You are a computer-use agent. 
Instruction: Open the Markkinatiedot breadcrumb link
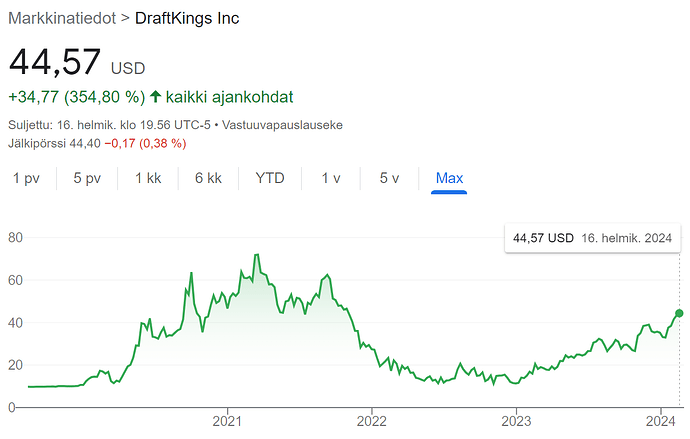click(x=61, y=18)
